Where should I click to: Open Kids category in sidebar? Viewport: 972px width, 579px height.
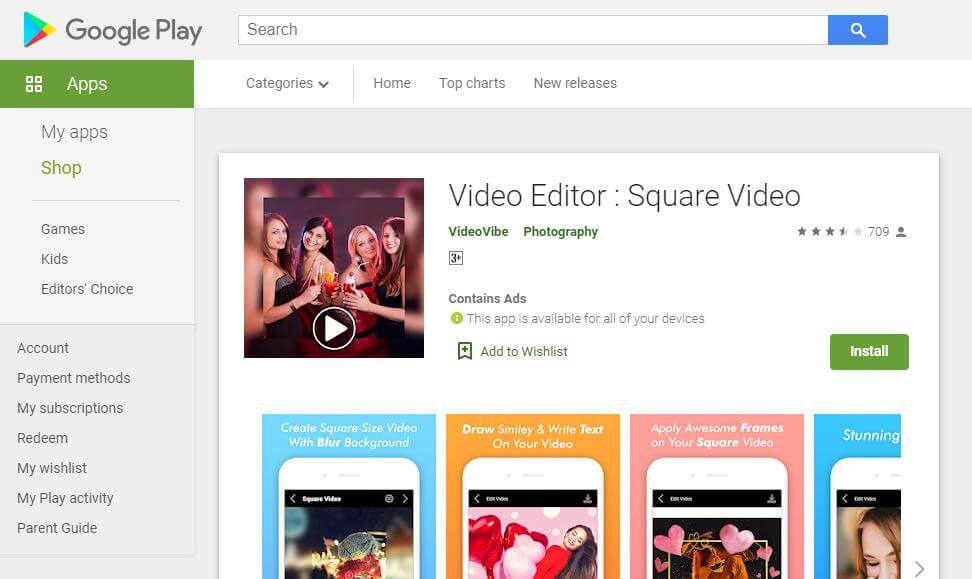pos(55,259)
